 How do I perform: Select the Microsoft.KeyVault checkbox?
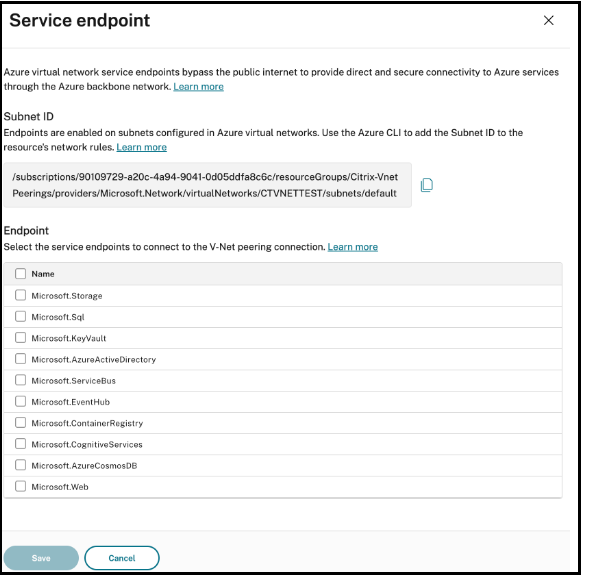20,338
